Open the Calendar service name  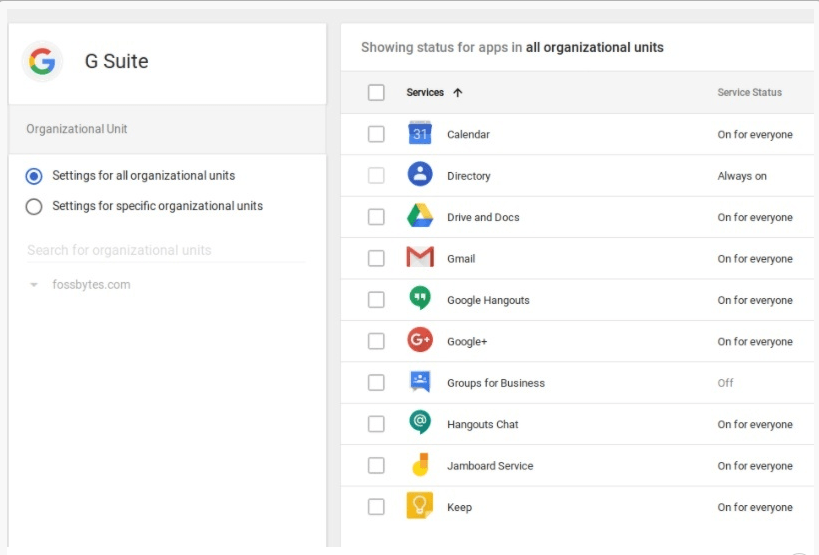coord(469,134)
